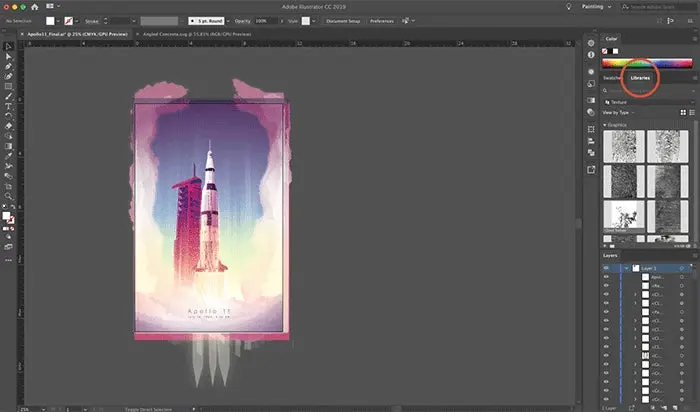The image size is (700, 412).
Task: Select the Pen tool
Action: pyautogui.click(x=8, y=67)
